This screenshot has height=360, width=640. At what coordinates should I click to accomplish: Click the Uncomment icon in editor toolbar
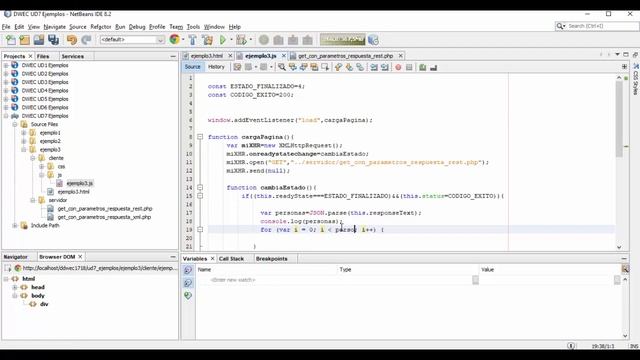tap(433, 67)
